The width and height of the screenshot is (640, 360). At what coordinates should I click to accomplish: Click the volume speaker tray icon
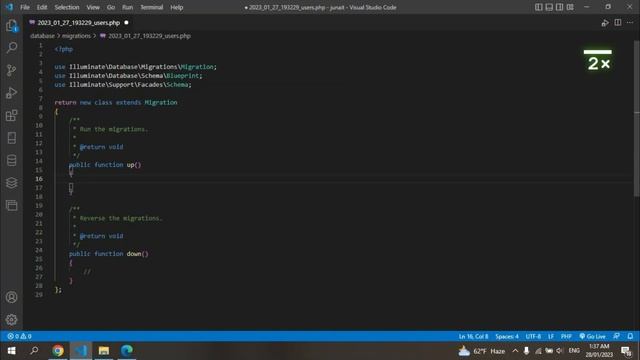point(560,351)
